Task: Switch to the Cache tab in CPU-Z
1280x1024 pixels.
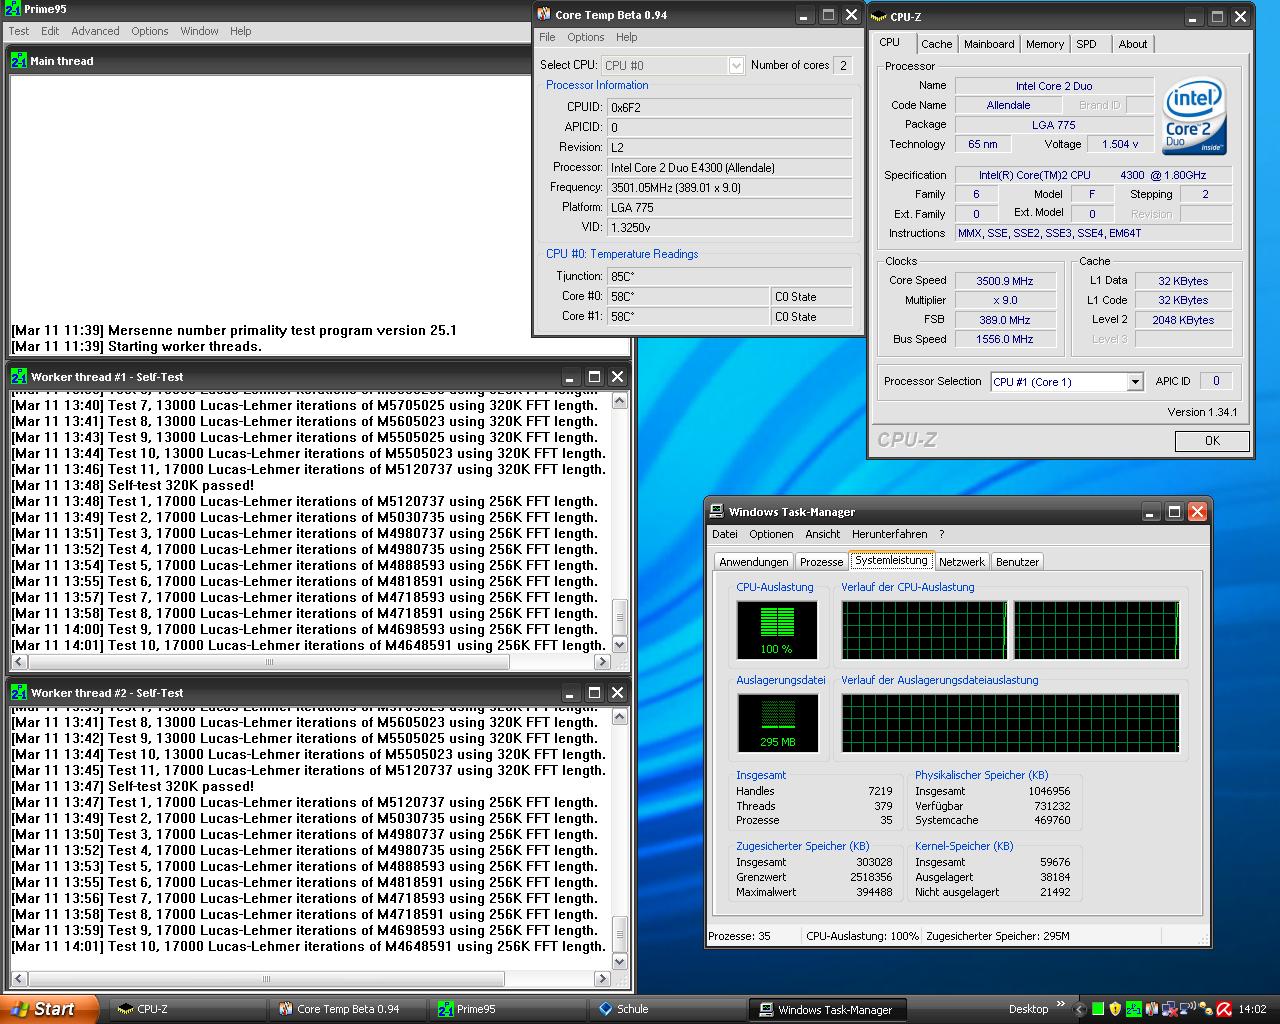Action: coord(936,44)
